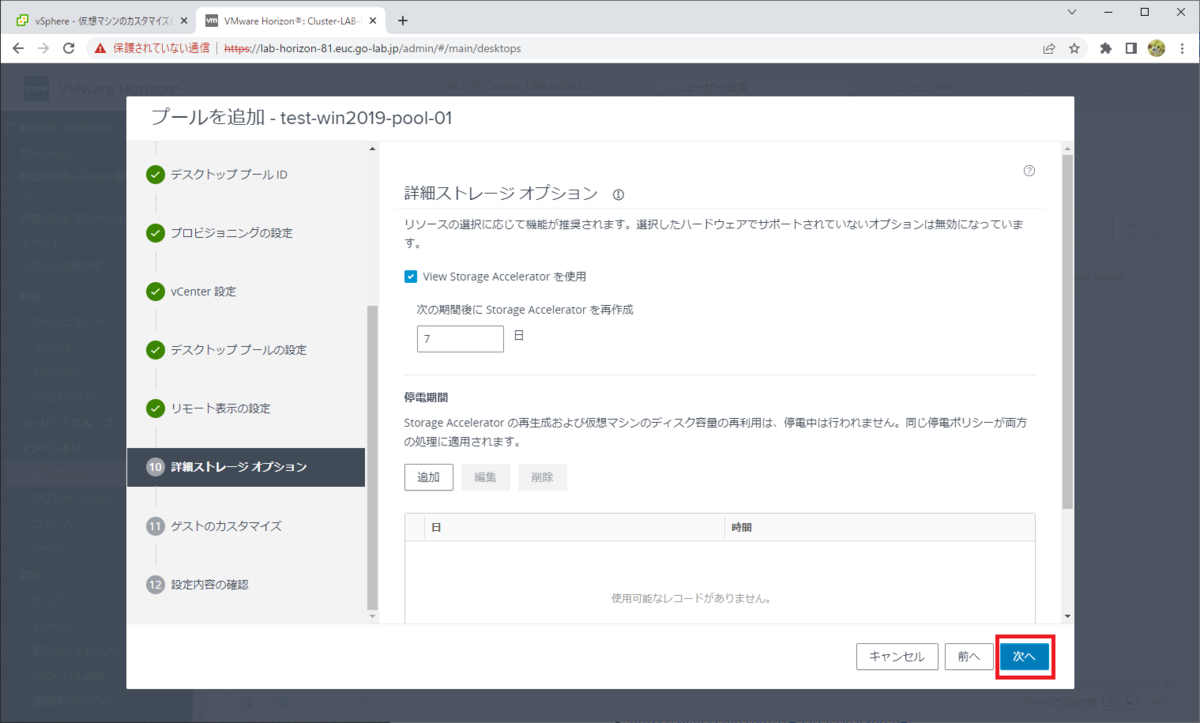The image size is (1200, 723).
Task: Select step 12 設定内容の確認
Action: (x=209, y=584)
